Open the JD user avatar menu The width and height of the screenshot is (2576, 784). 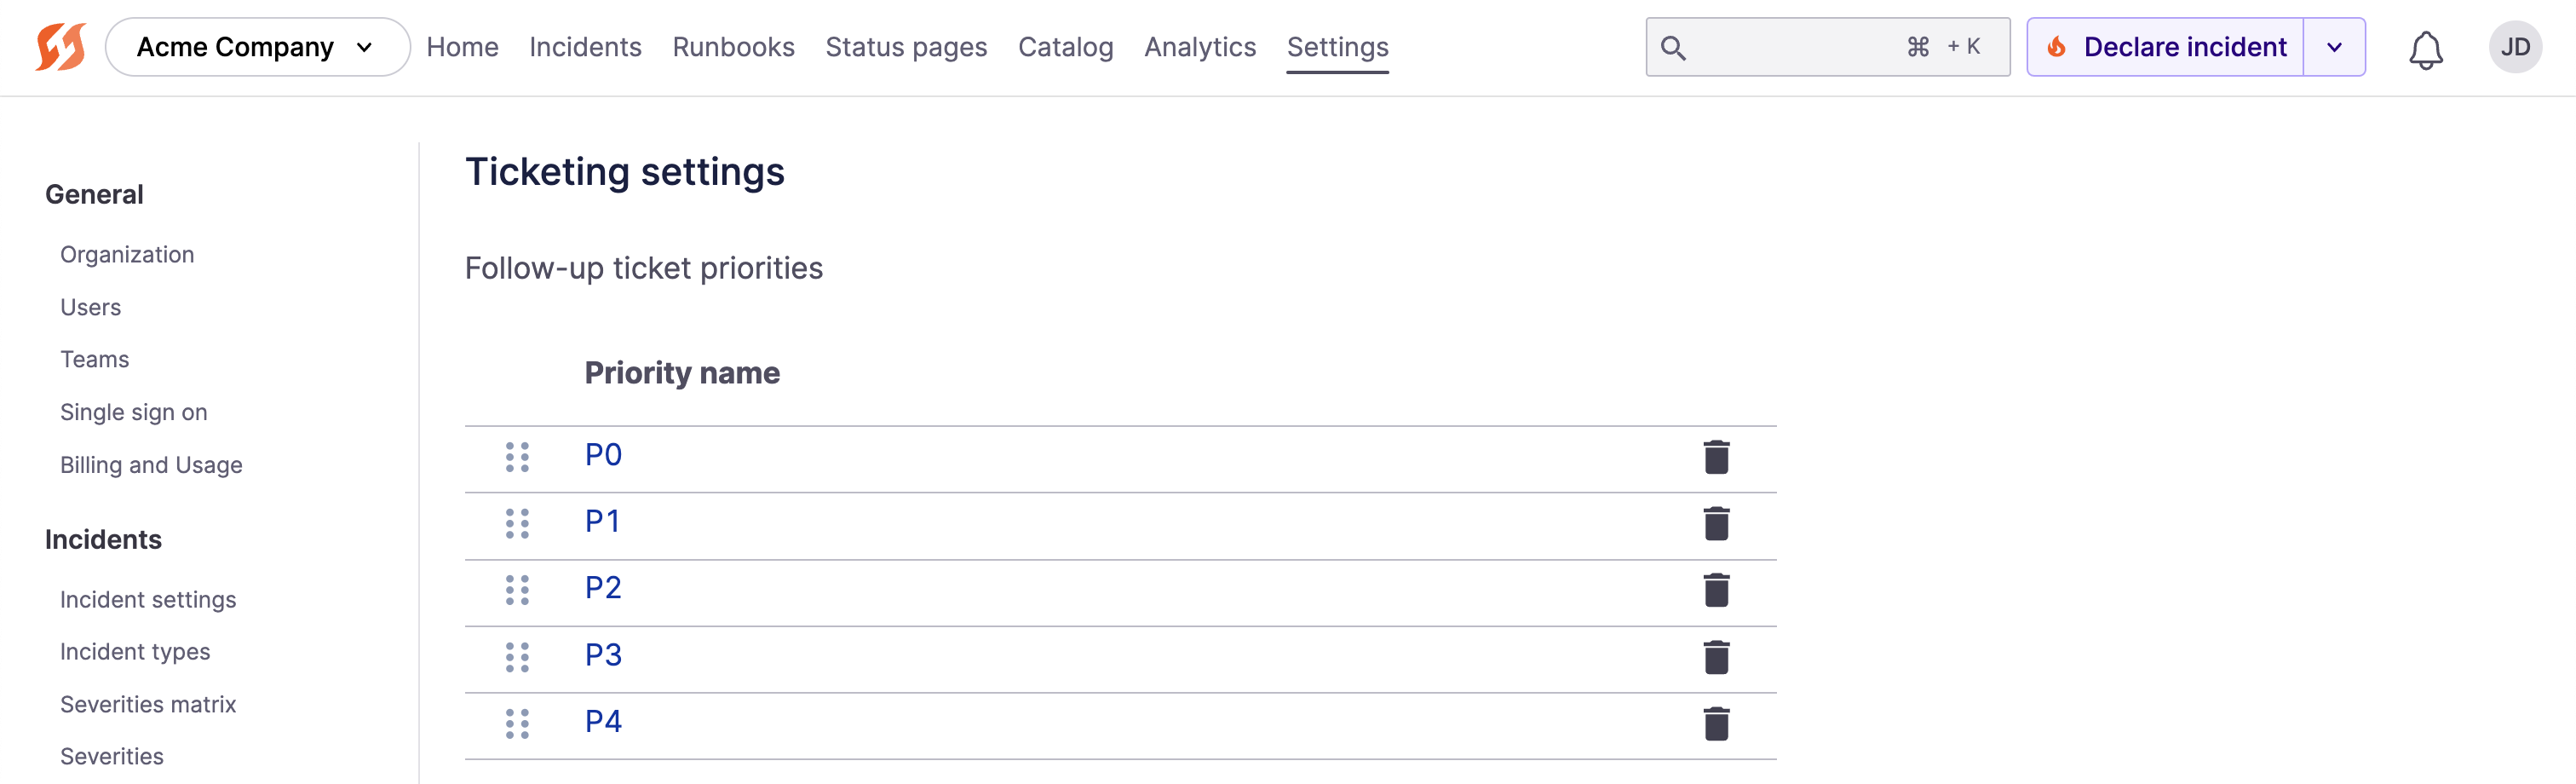tap(2514, 47)
